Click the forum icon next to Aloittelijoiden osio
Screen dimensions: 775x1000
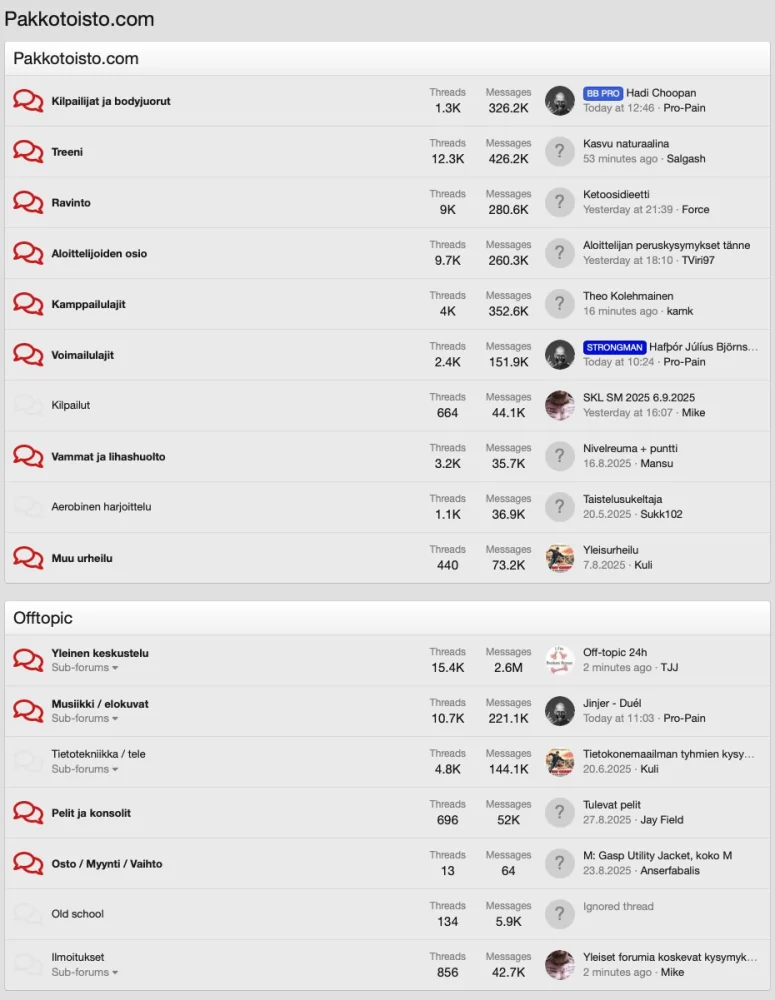28,253
